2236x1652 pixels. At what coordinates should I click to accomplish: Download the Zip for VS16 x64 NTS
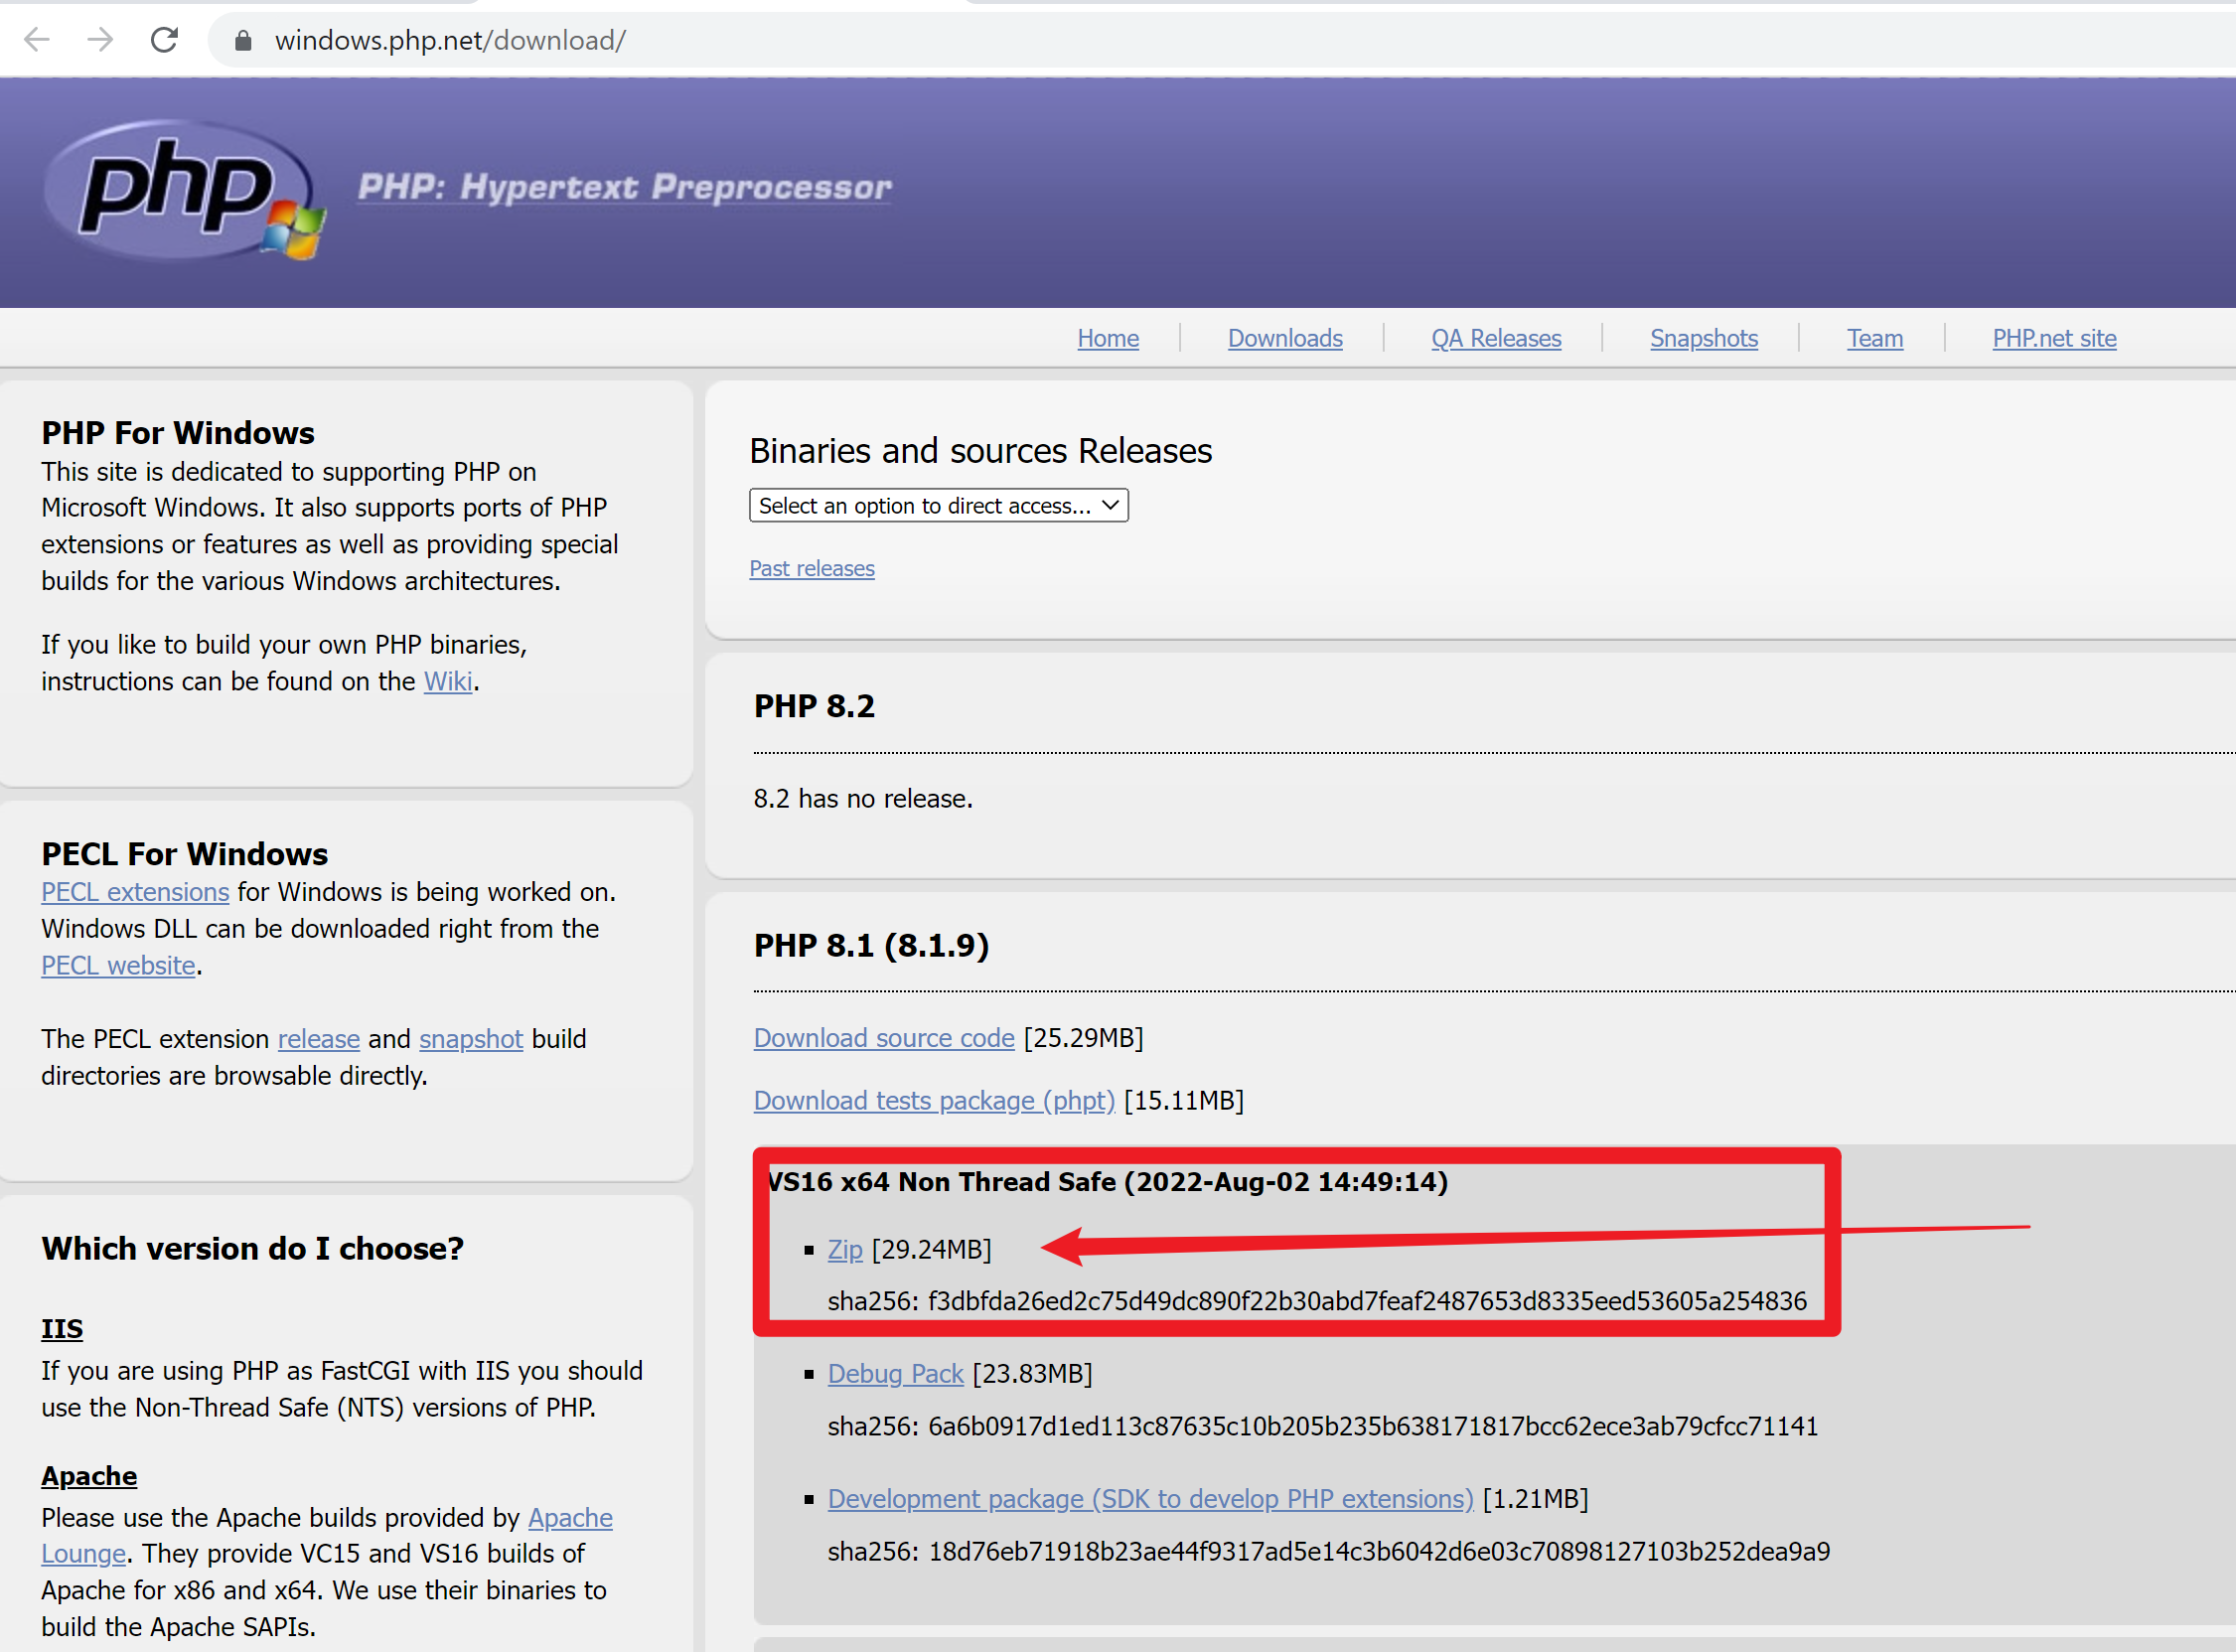click(x=844, y=1249)
